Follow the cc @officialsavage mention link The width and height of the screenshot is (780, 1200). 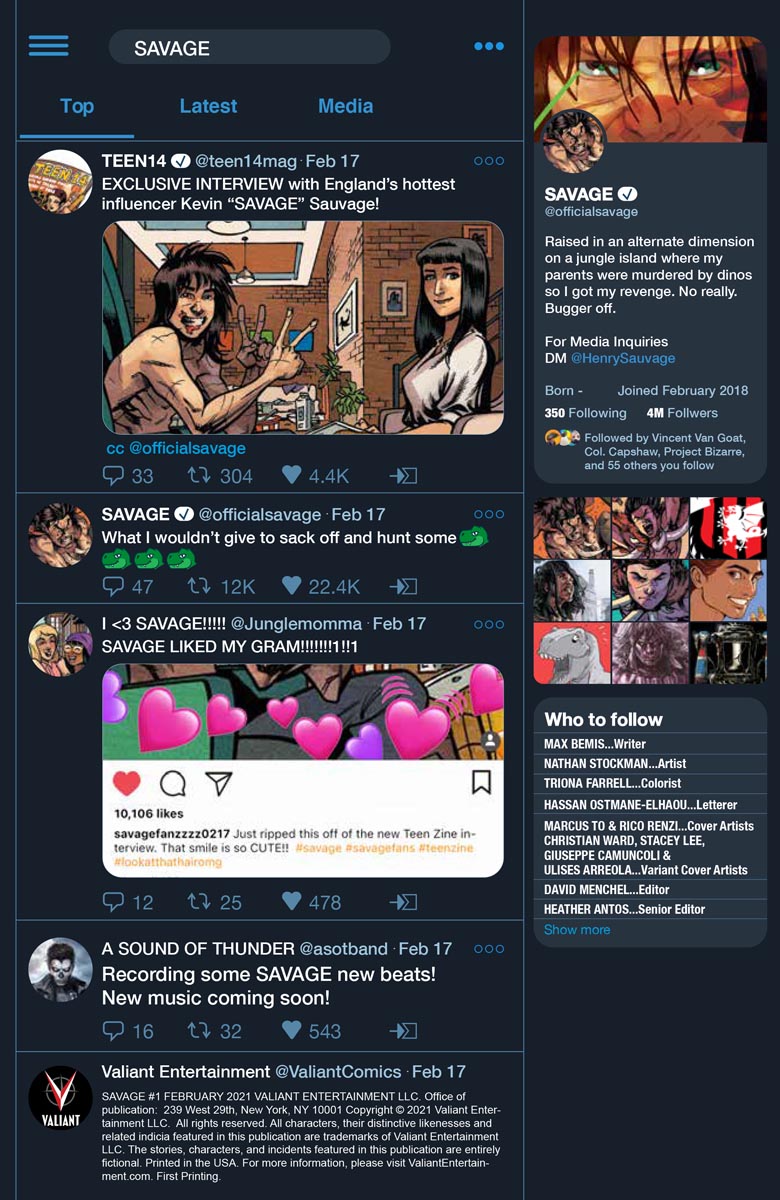pos(176,449)
